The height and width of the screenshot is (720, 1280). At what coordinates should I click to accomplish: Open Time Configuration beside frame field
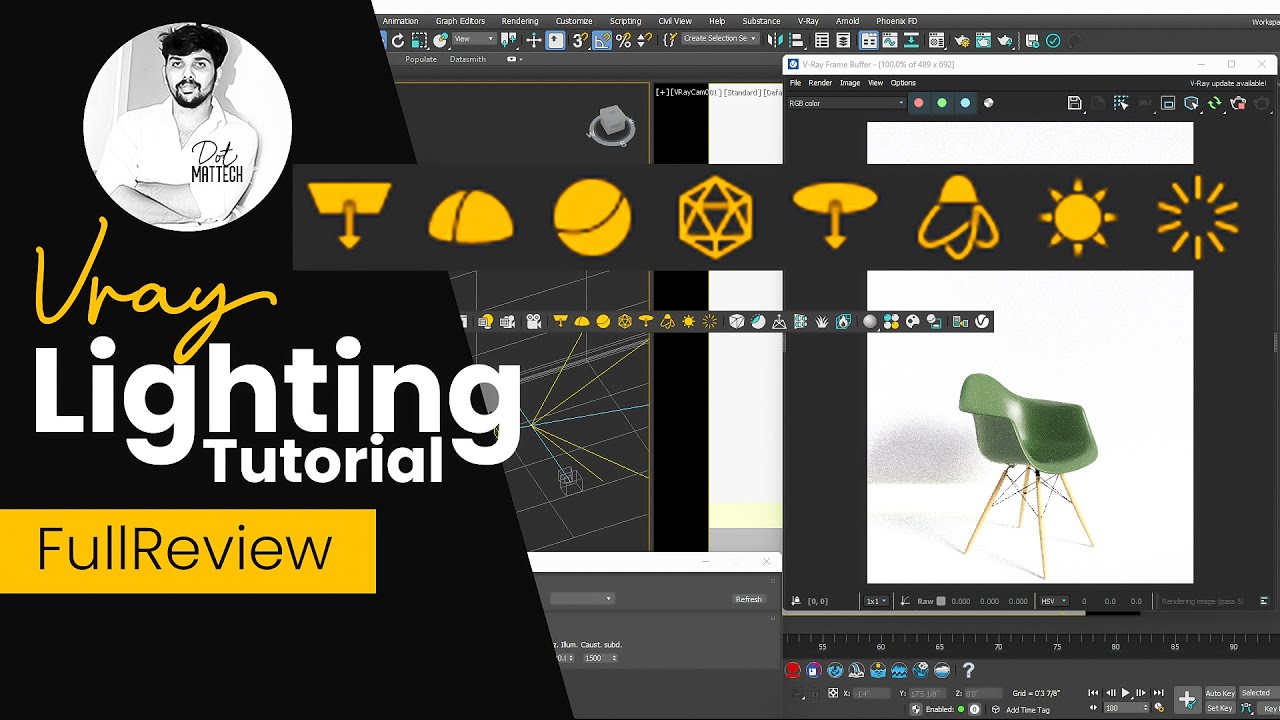(1158, 707)
